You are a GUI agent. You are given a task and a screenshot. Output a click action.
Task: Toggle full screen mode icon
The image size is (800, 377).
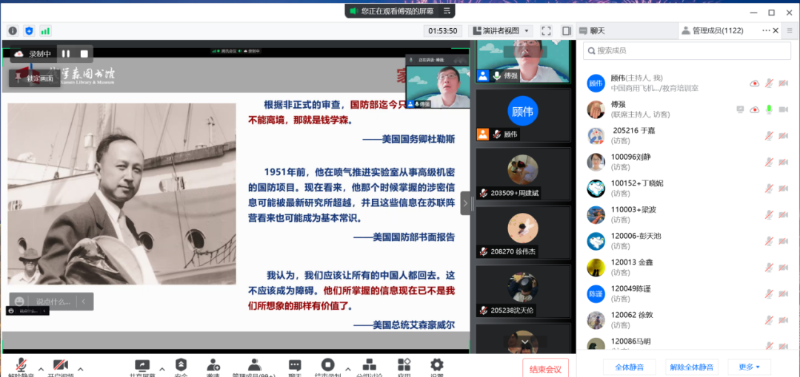(x=546, y=31)
